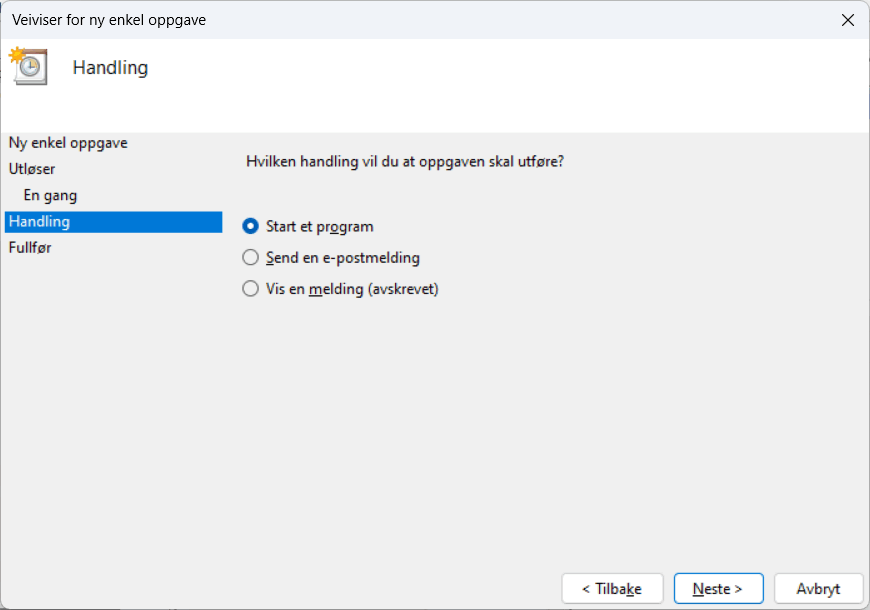The image size is (870, 610).
Task: Click the Vis en melding (avskrevet) label text
Action: tap(353, 289)
